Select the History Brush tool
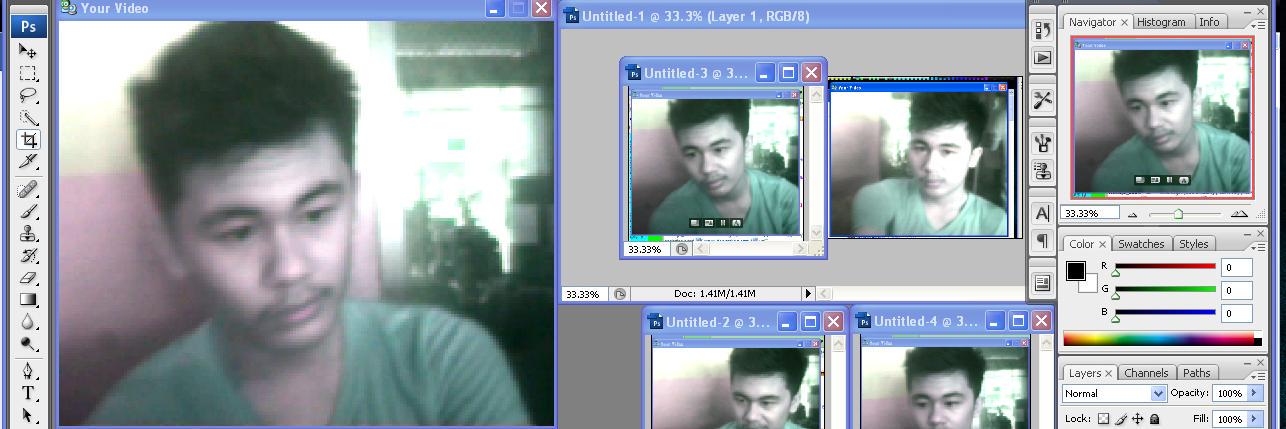The image size is (1286, 429). point(28,256)
